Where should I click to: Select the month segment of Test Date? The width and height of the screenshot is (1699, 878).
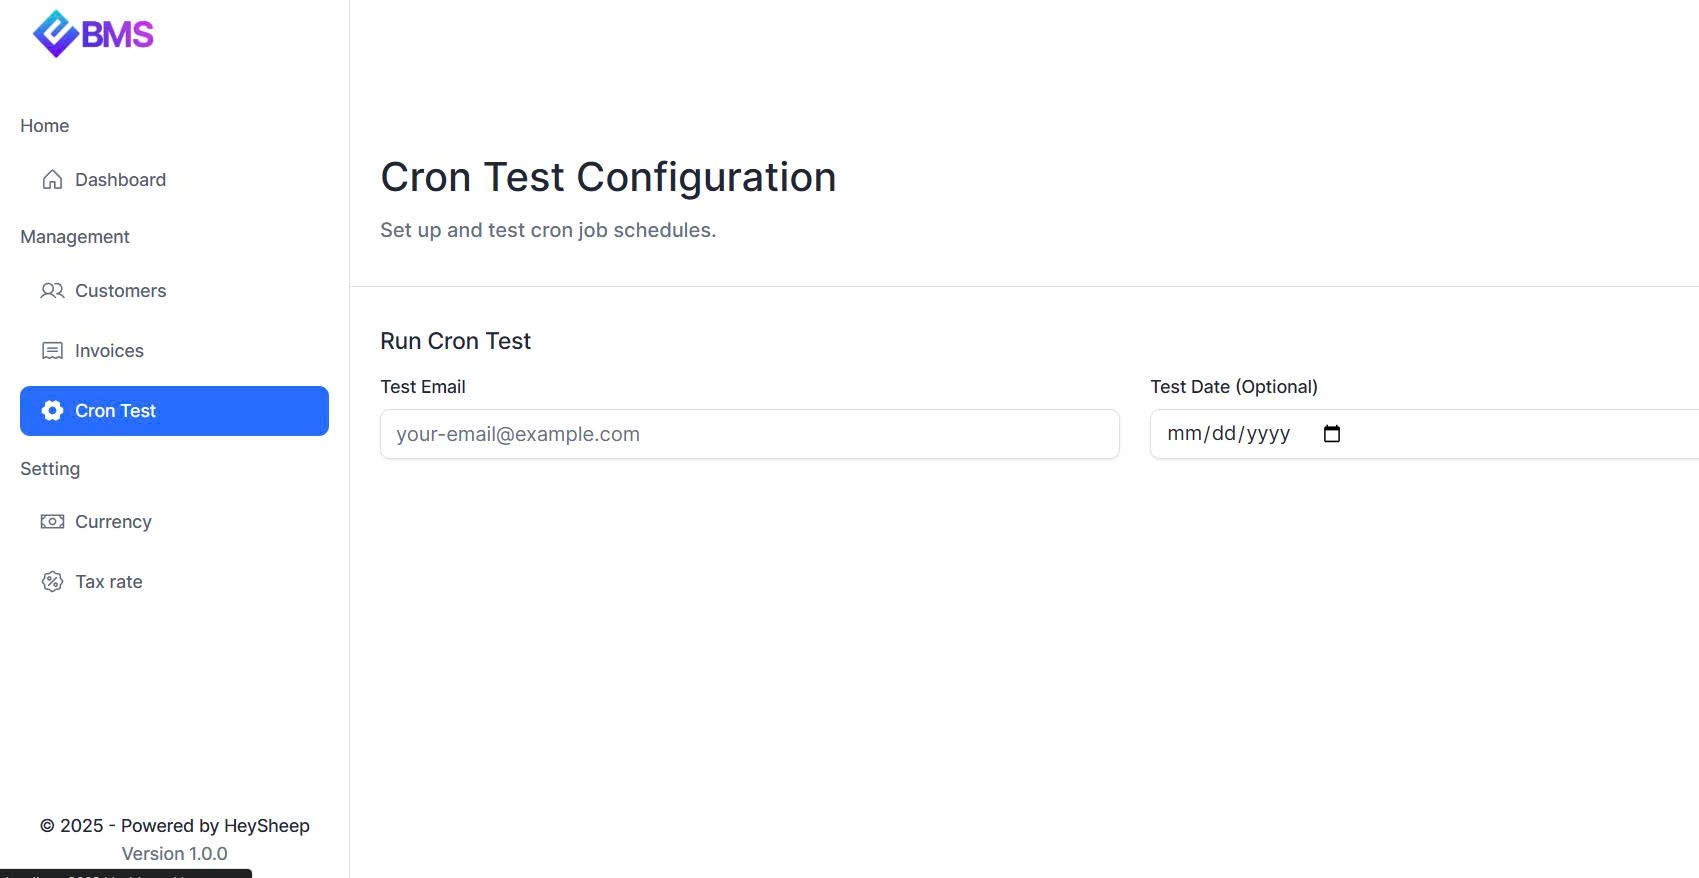[1184, 434]
